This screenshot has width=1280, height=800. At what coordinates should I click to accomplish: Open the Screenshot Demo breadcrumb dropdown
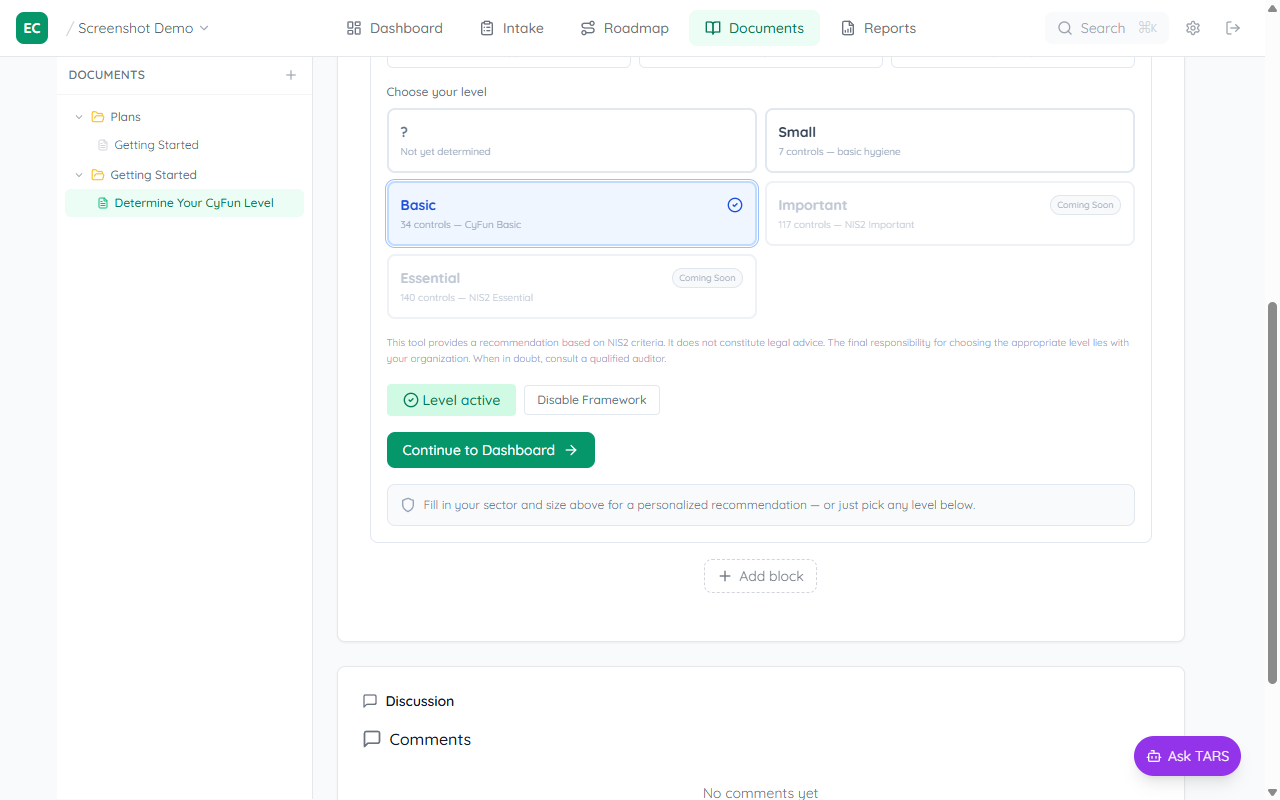click(205, 28)
